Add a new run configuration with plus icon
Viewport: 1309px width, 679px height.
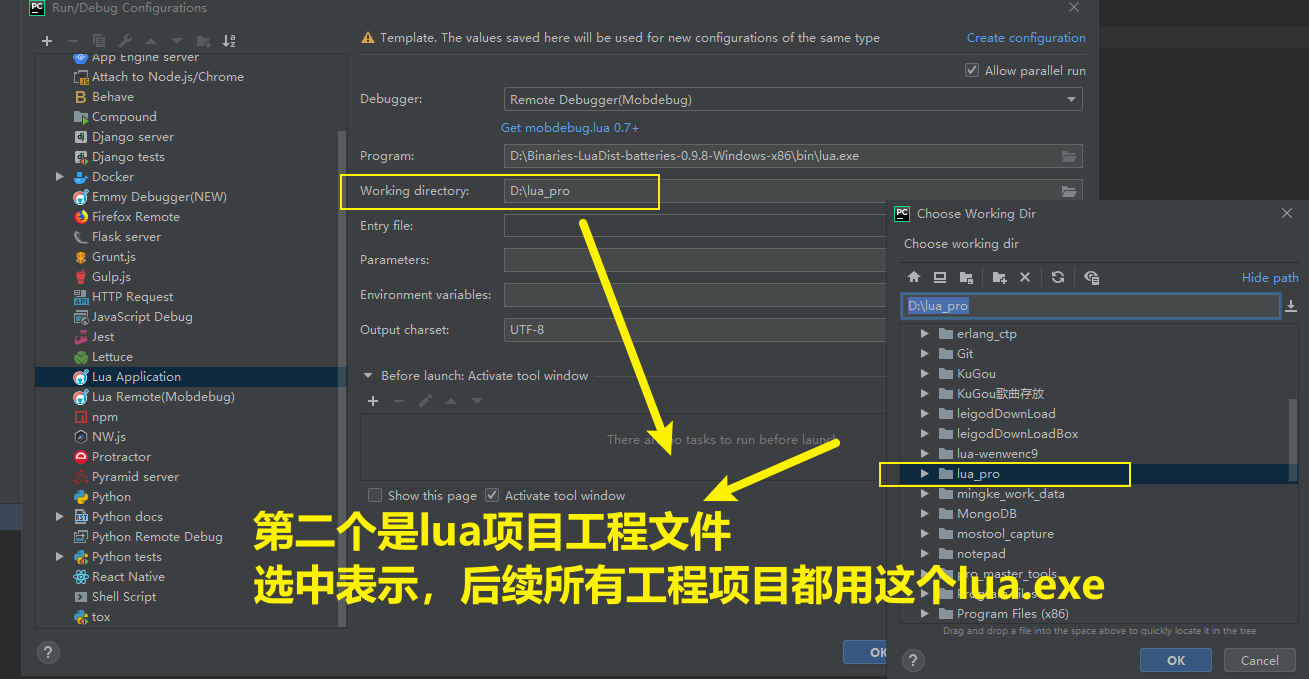pyautogui.click(x=47, y=41)
